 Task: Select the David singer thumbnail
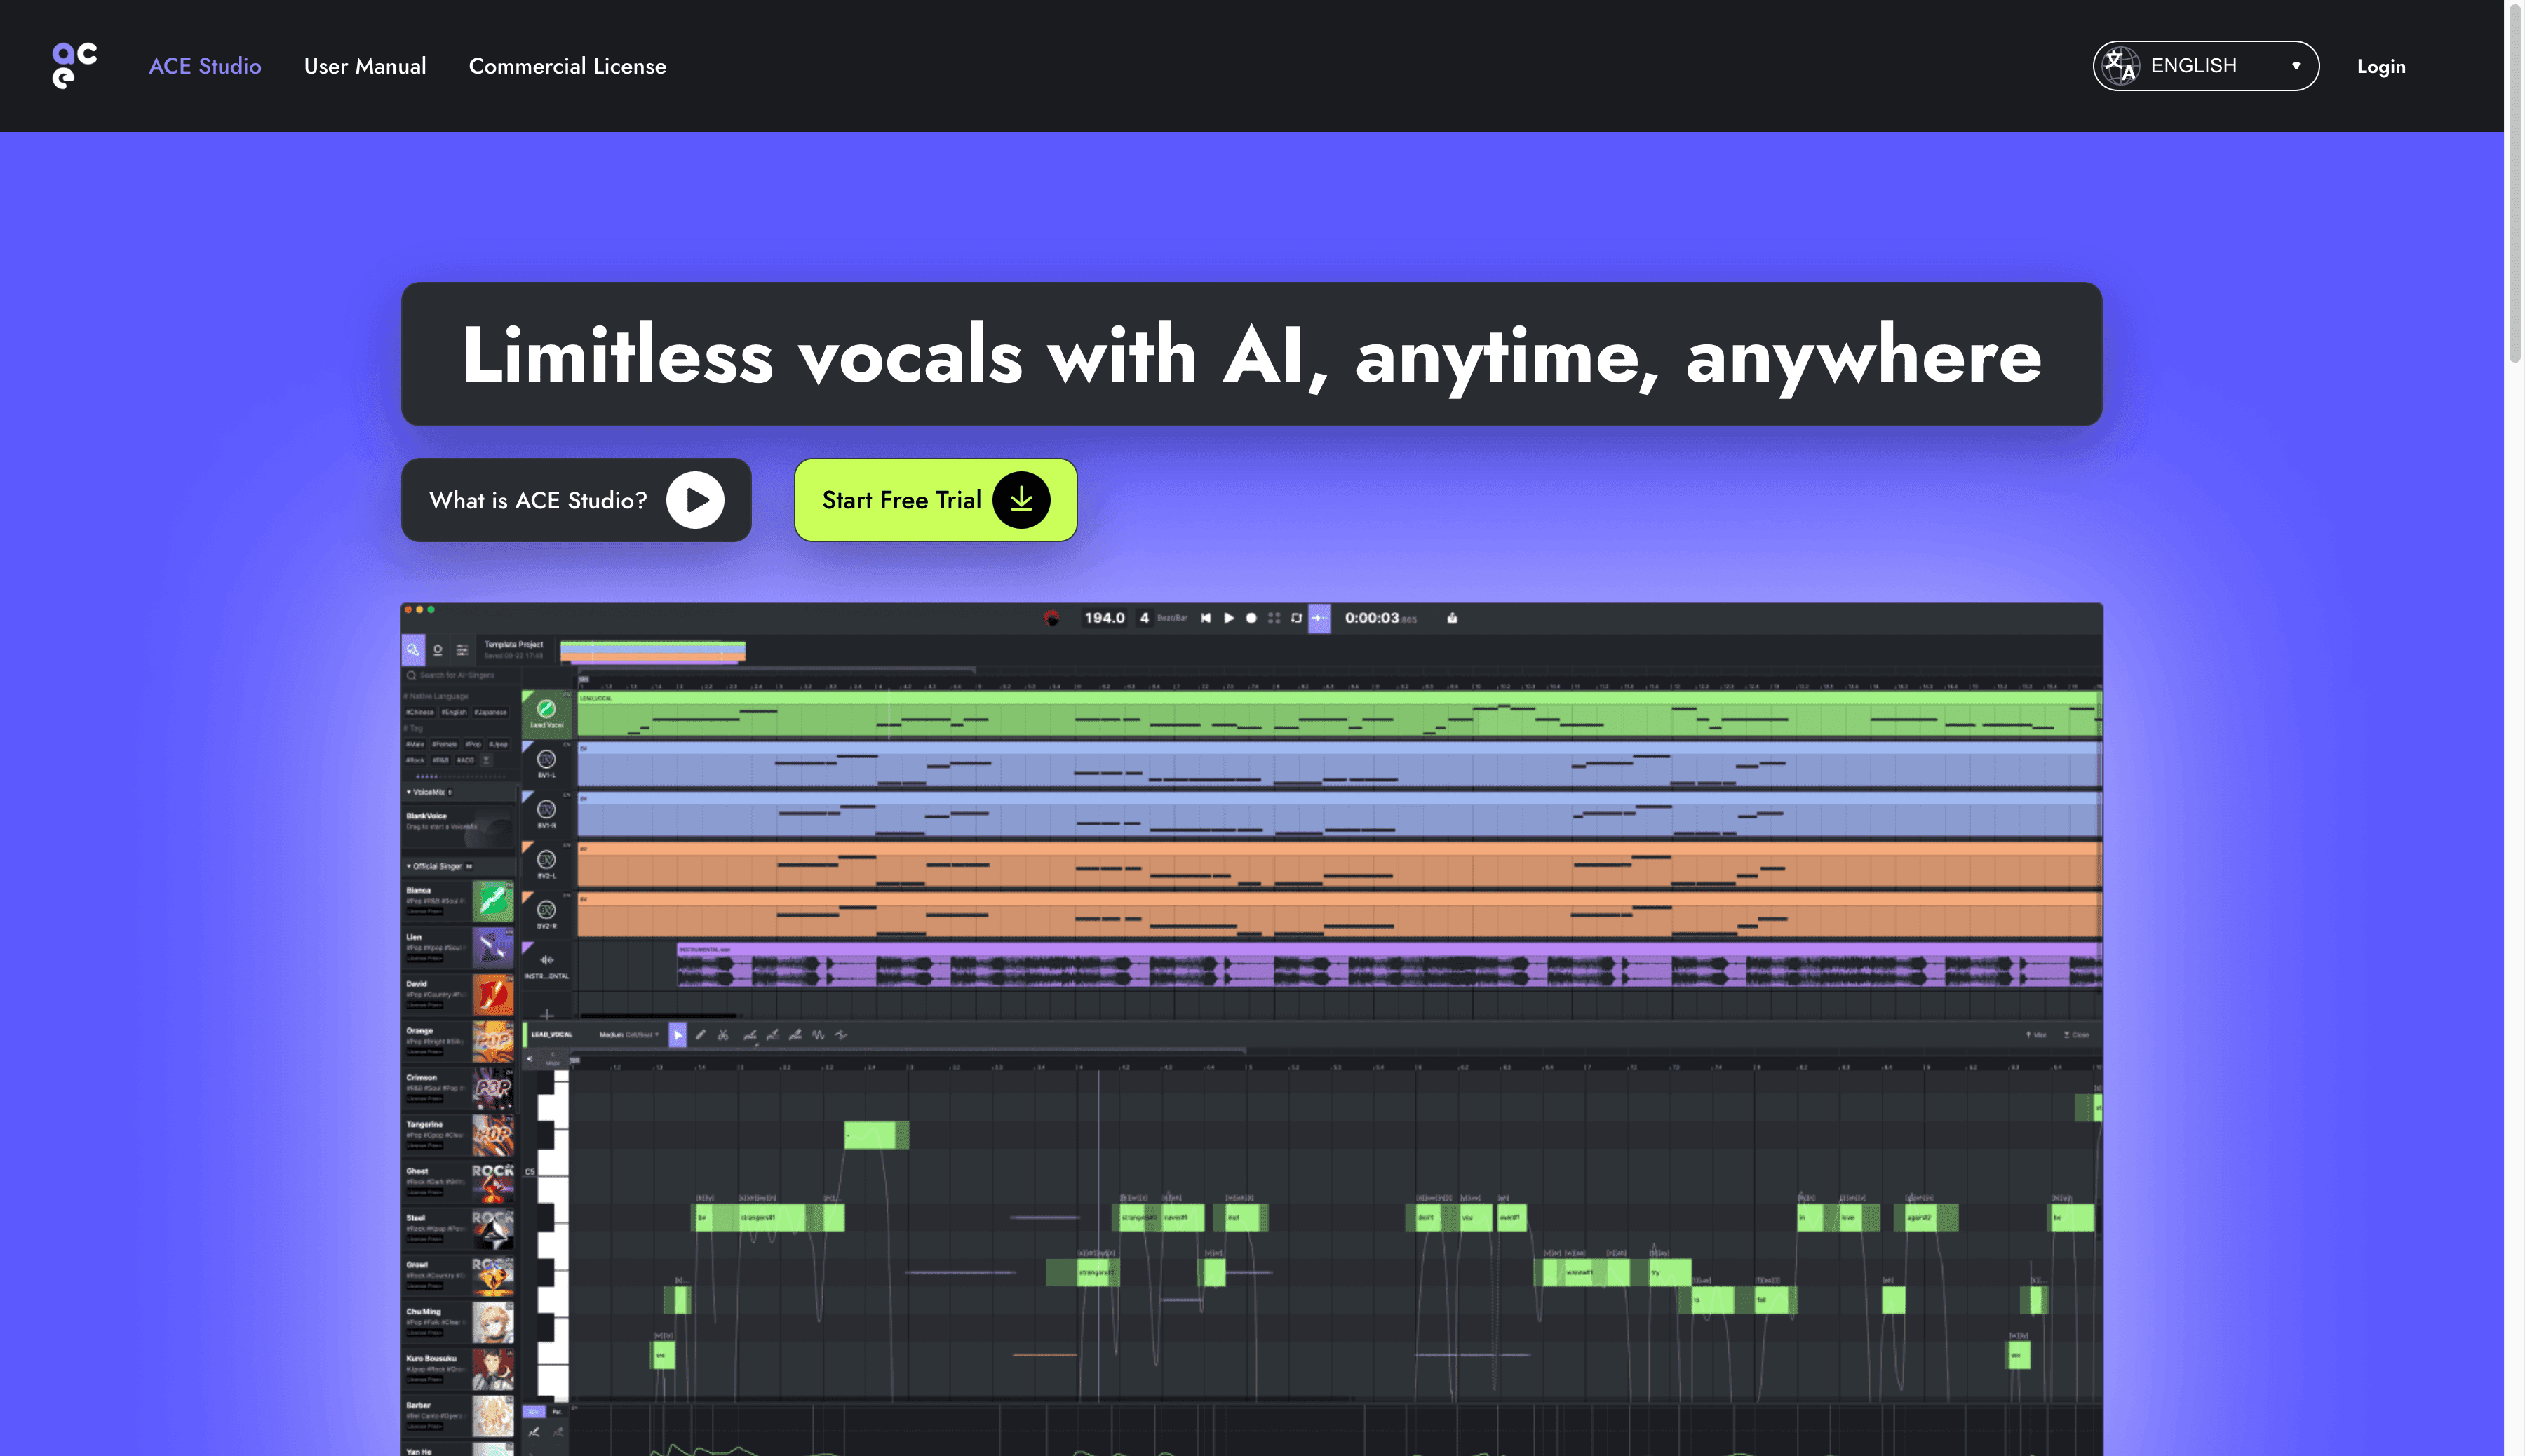coord(492,995)
